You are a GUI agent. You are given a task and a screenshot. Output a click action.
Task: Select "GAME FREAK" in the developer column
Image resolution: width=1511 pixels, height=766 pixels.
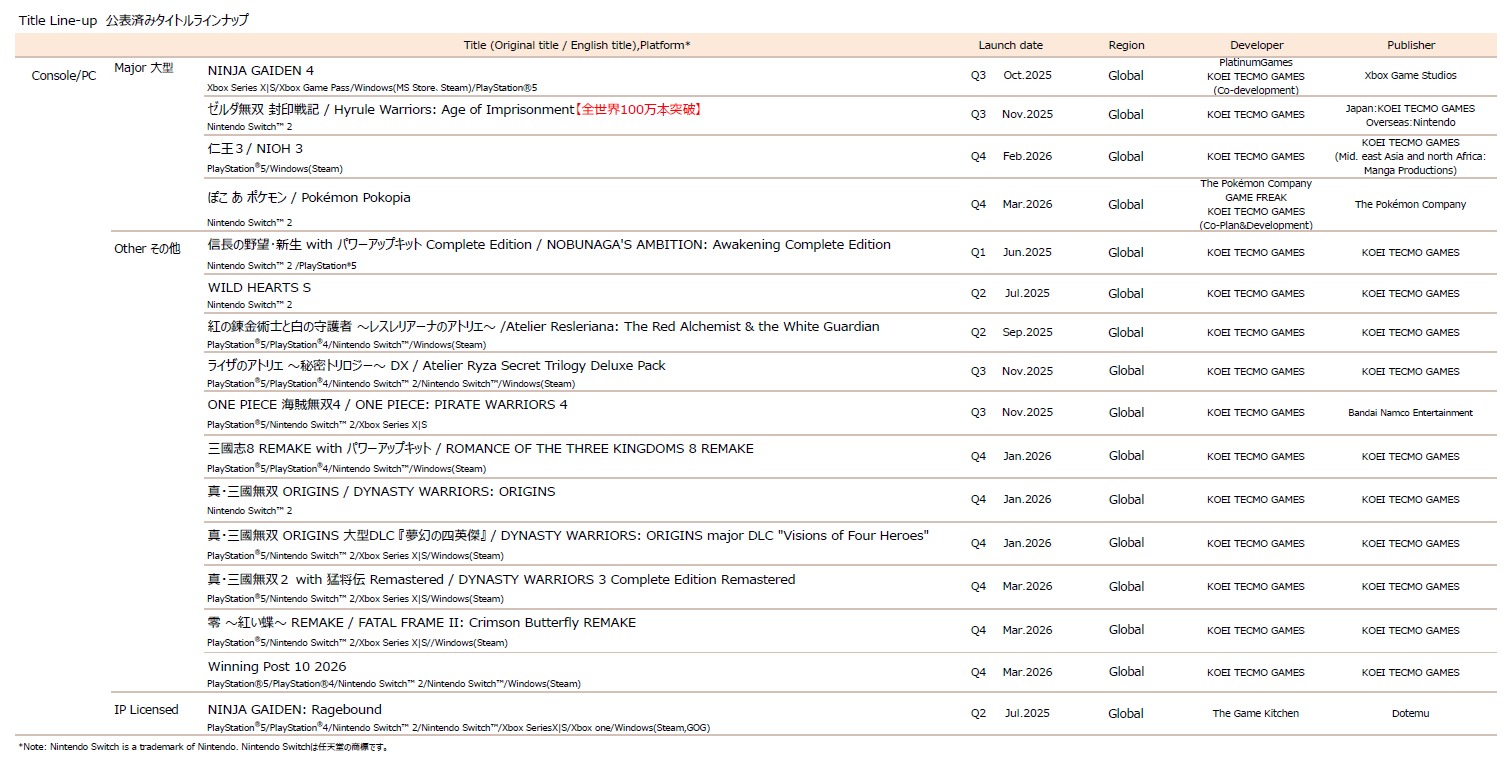click(x=1256, y=198)
